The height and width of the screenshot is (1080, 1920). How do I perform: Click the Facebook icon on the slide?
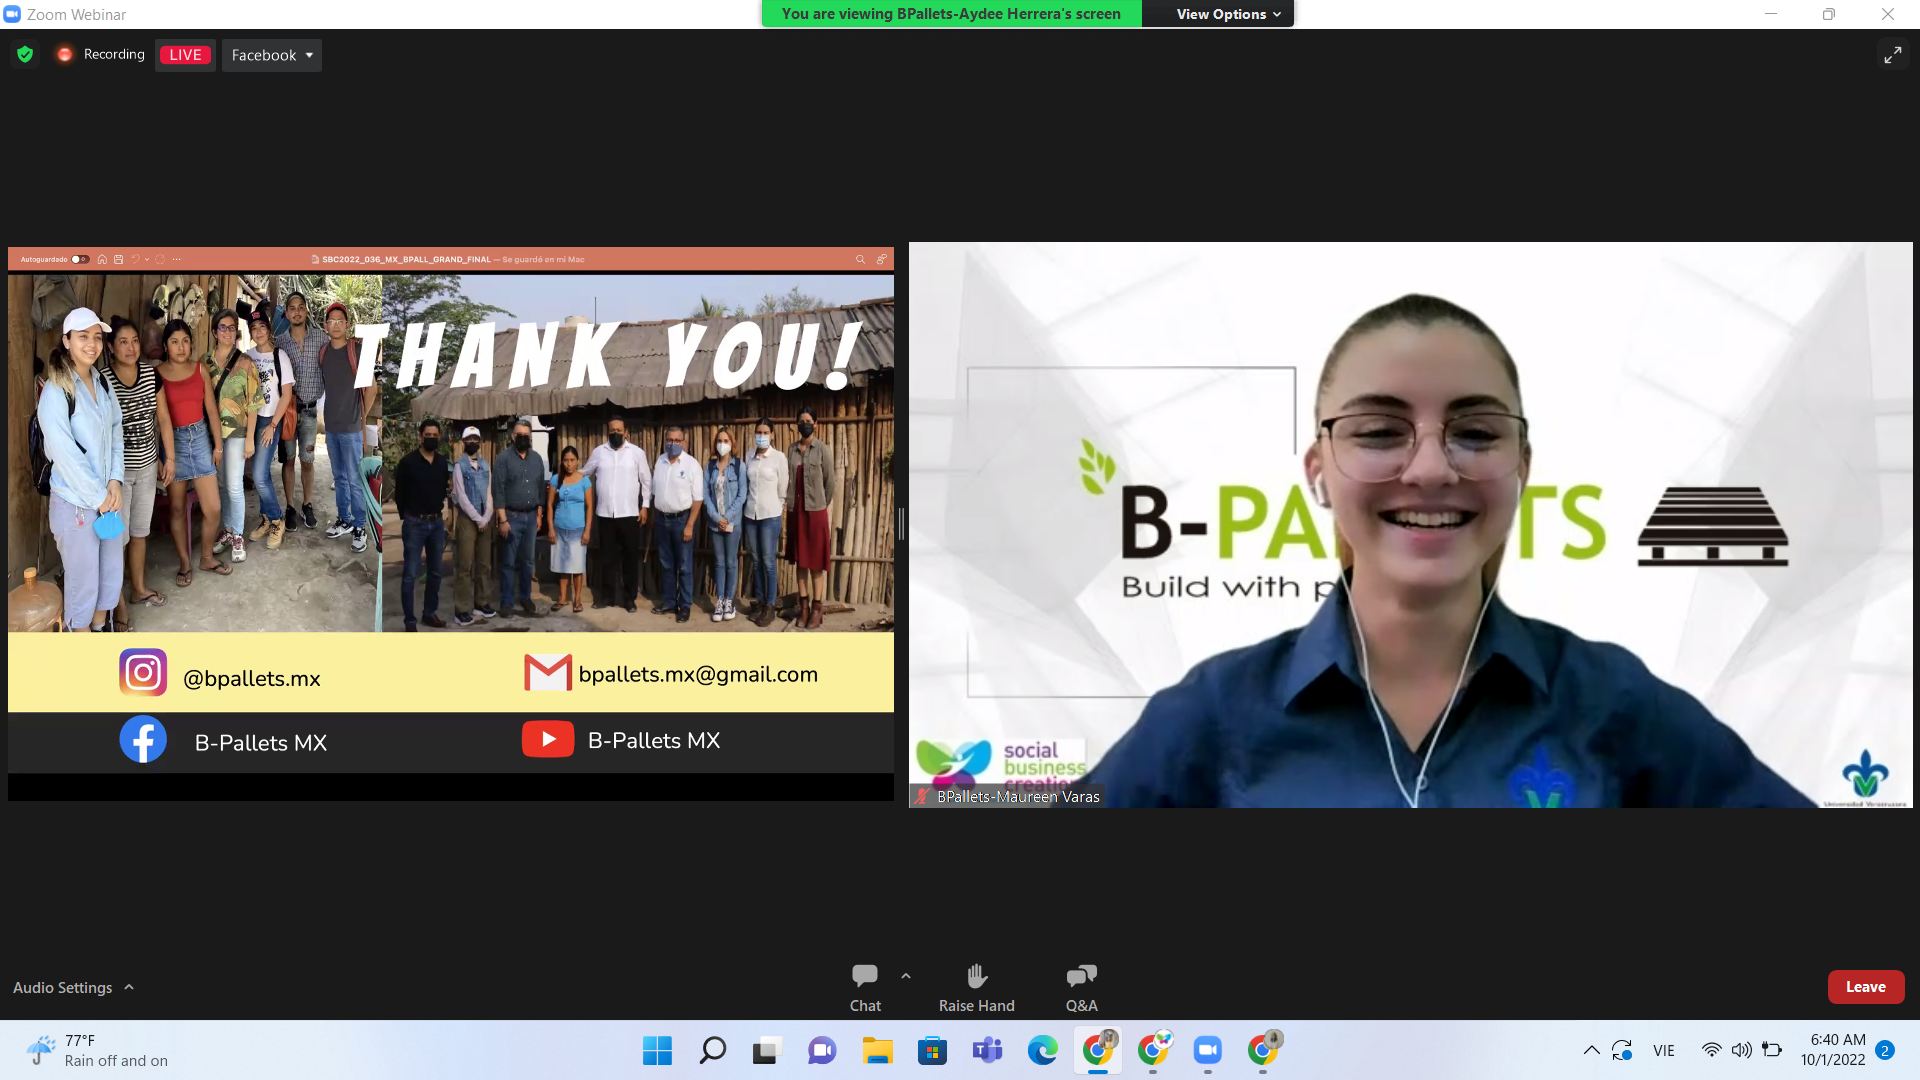143,740
